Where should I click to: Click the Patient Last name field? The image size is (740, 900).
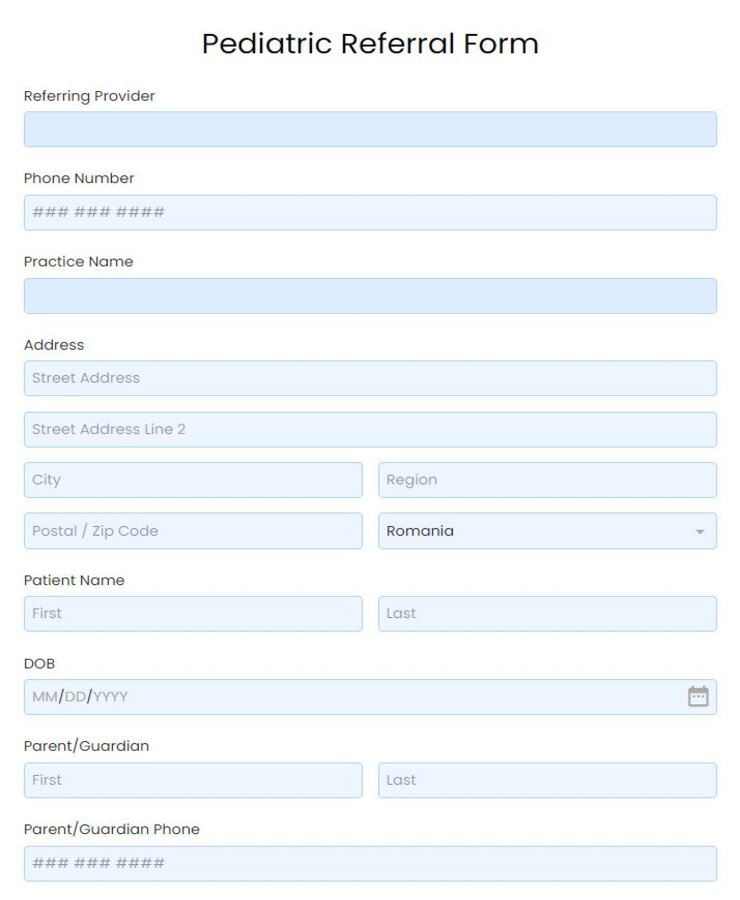tap(546, 613)
